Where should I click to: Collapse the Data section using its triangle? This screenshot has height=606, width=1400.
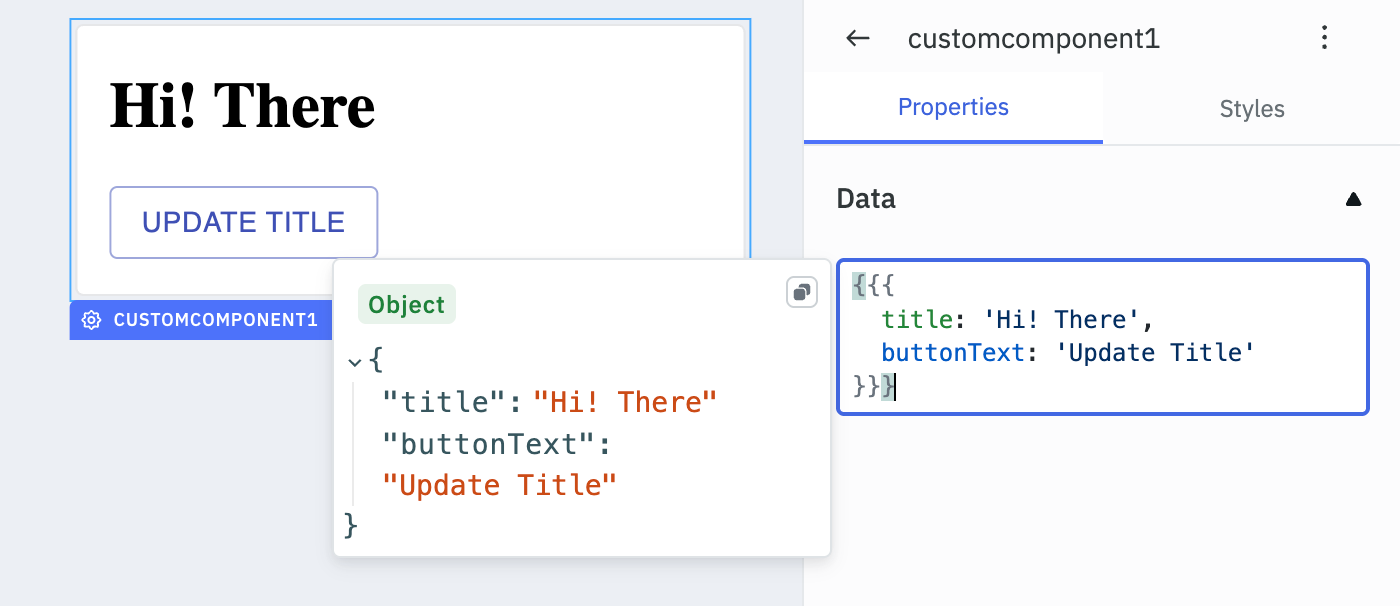1353,199
